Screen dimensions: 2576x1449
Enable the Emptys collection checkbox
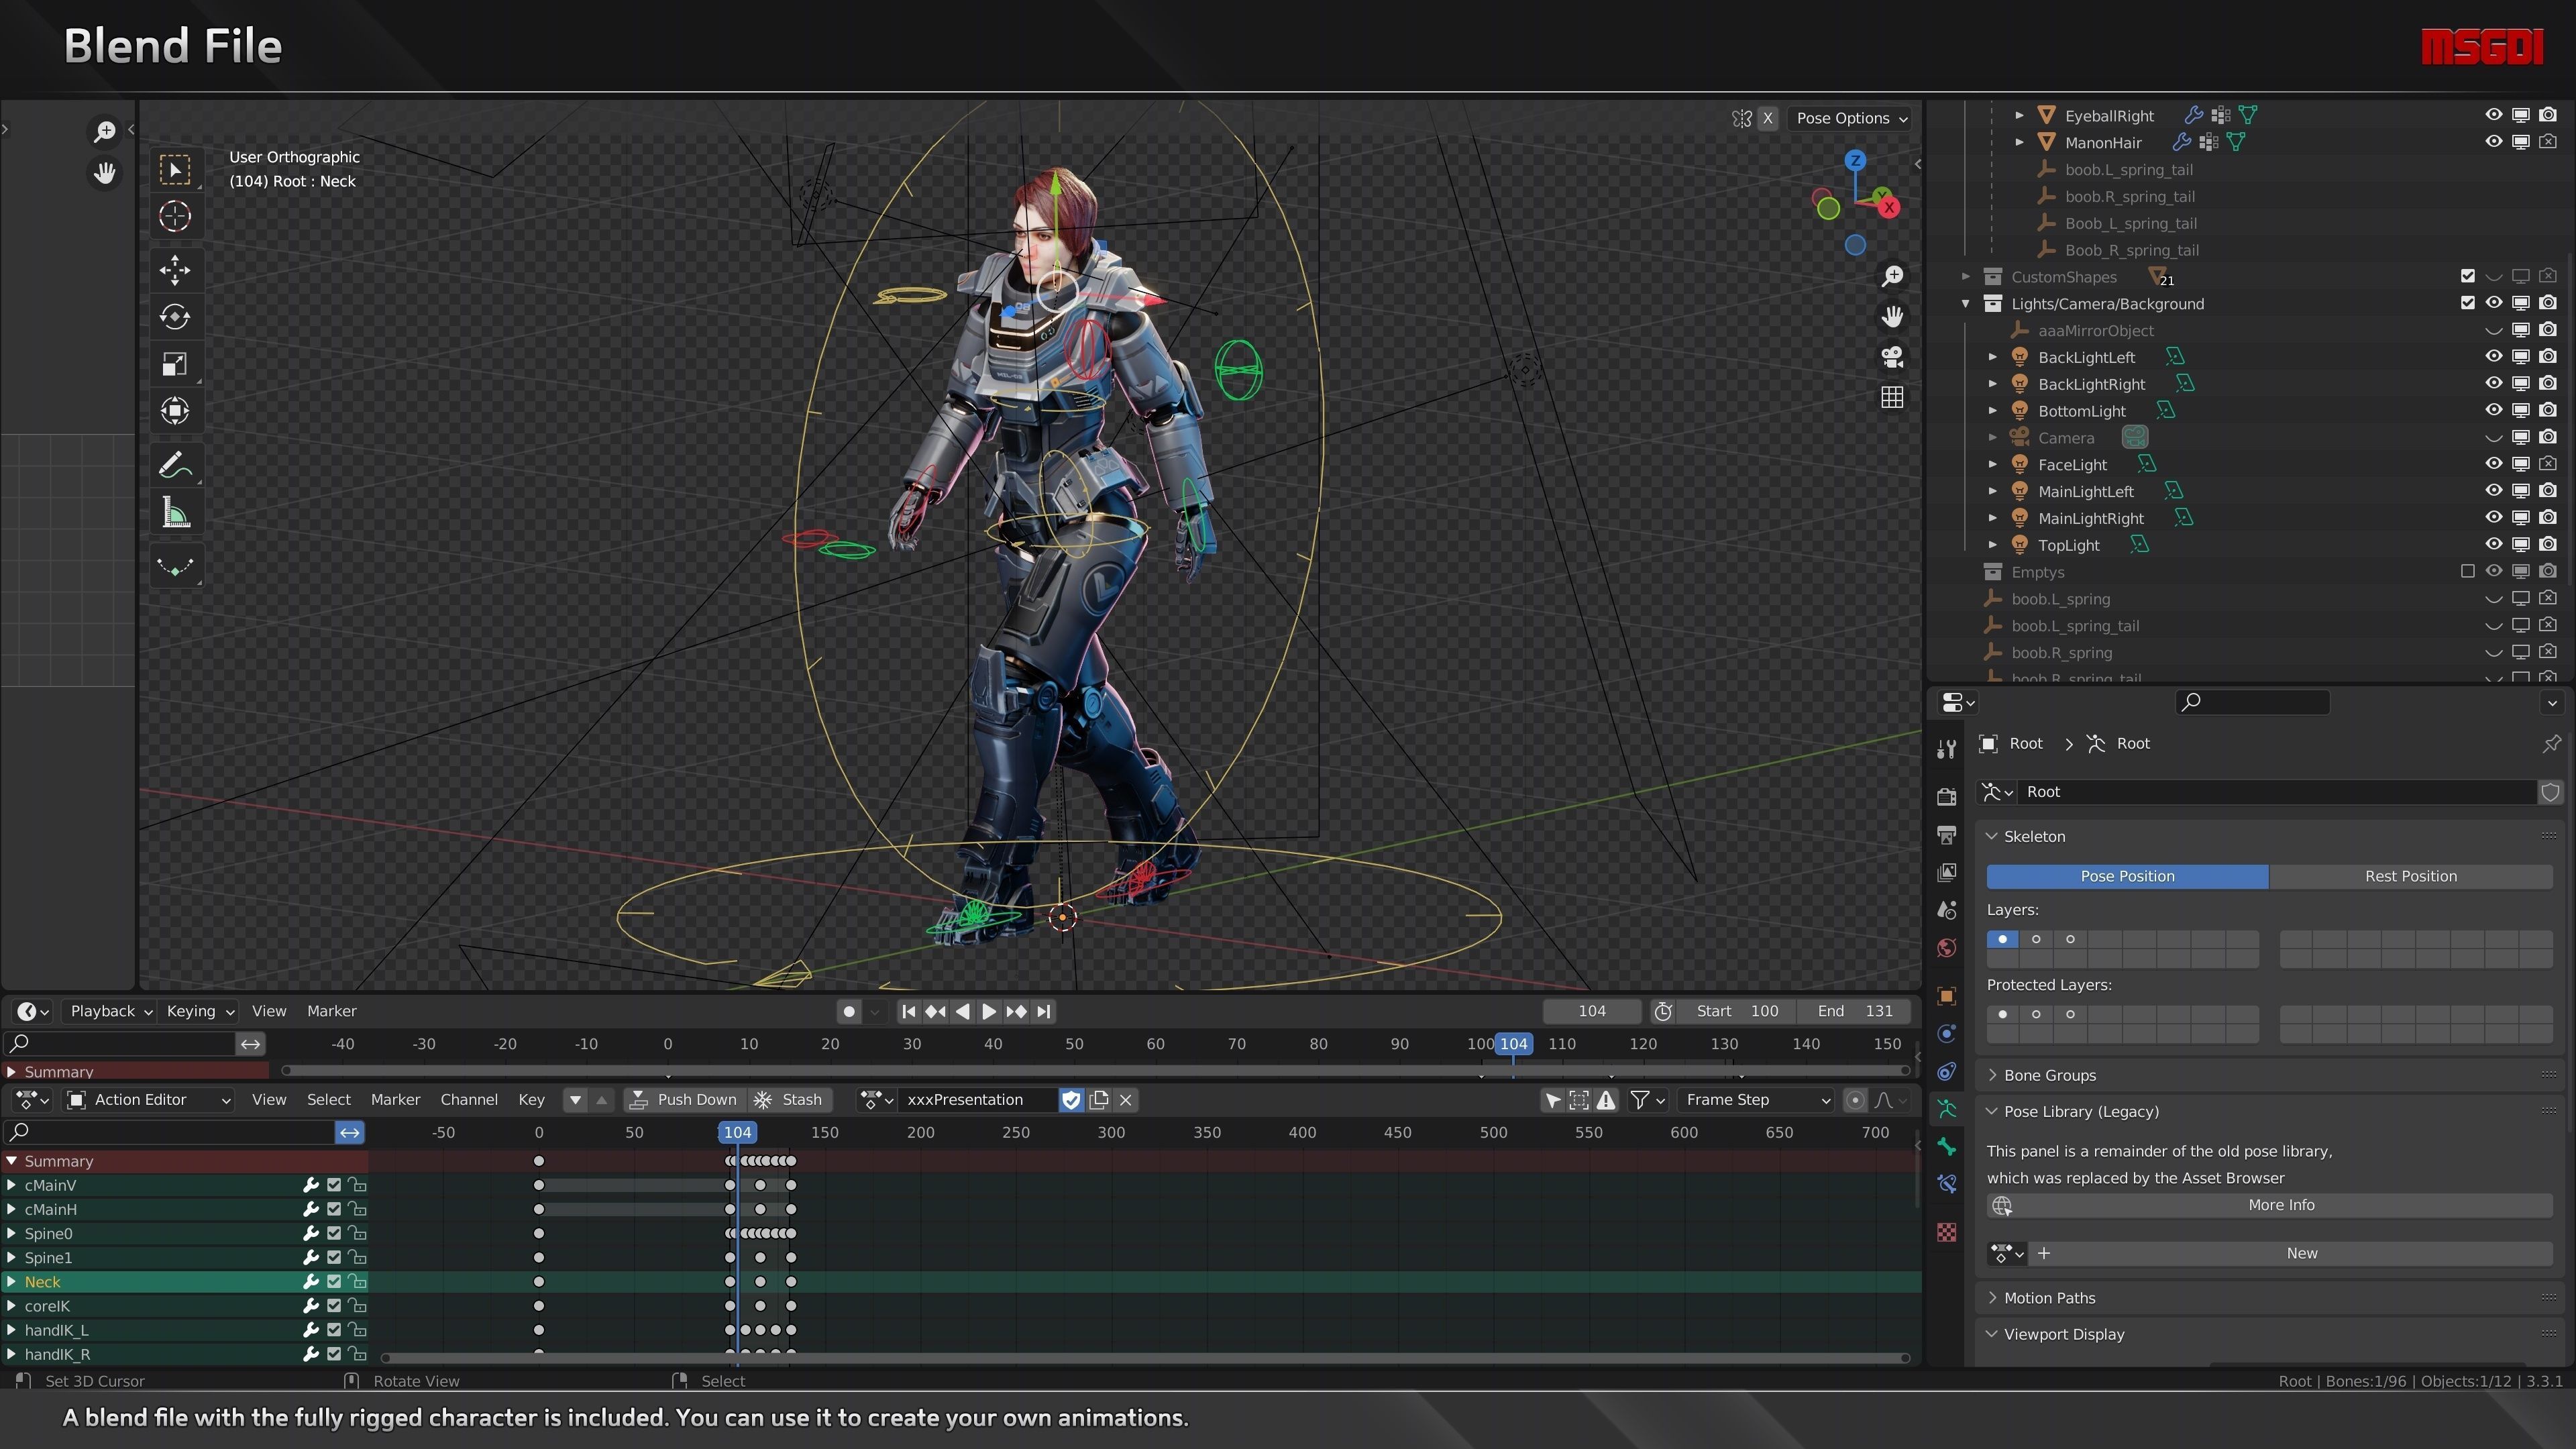pyautogui.click(x=2467, y=572)
